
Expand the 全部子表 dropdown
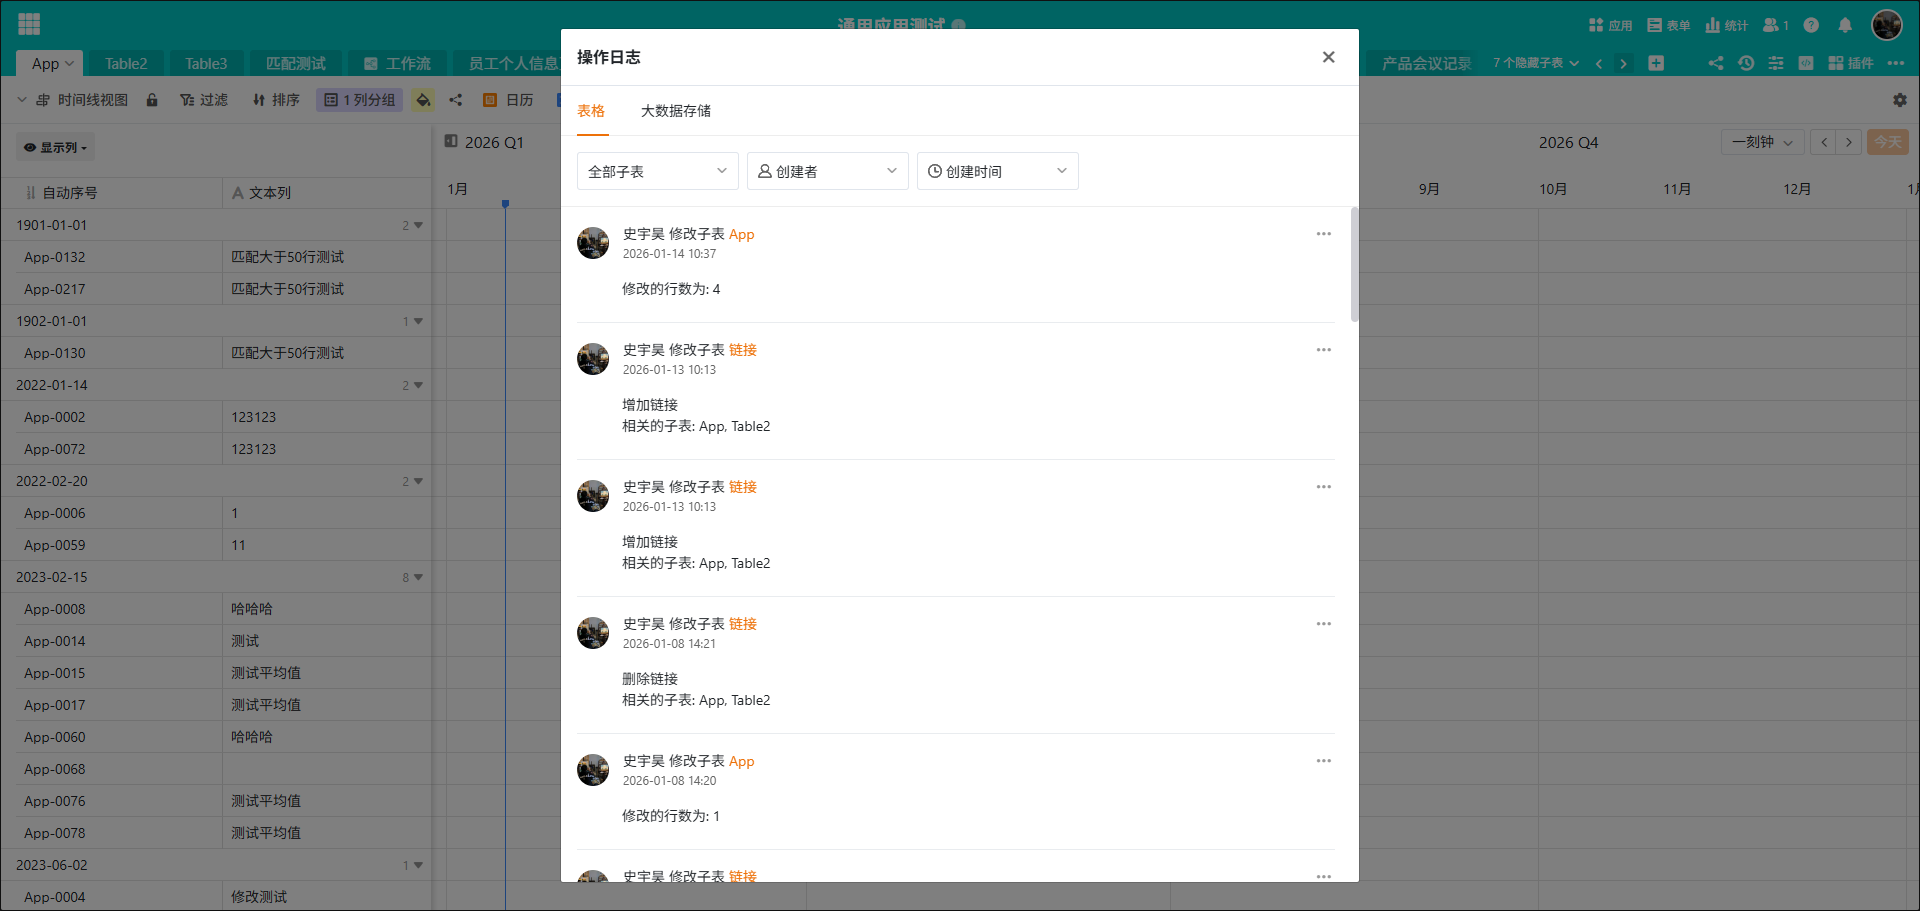(x=657, y=171)
